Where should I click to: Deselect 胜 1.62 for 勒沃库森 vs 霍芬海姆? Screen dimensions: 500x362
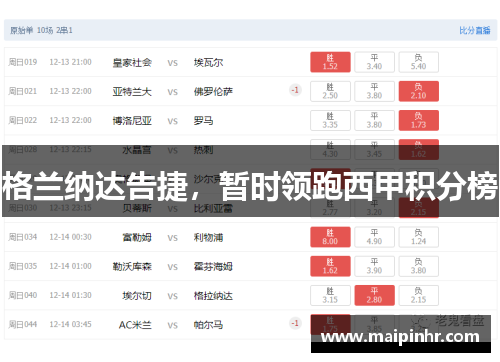[330, 266]
